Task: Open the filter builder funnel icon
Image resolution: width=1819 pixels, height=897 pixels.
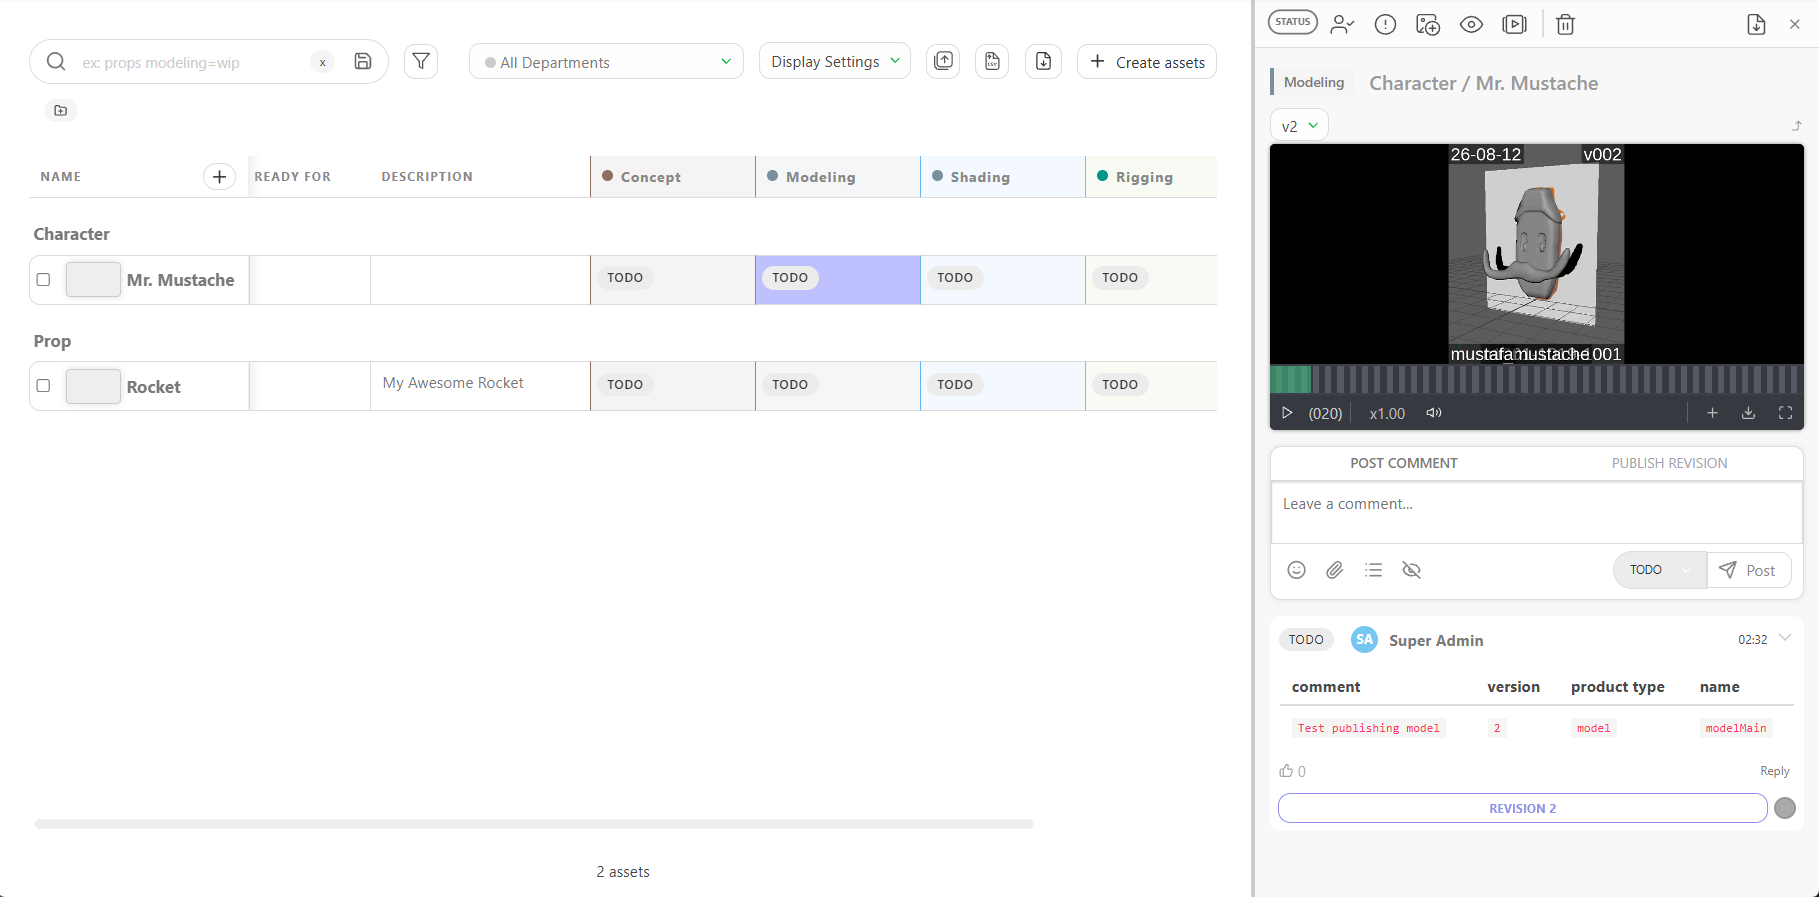Action: (421, 62)
